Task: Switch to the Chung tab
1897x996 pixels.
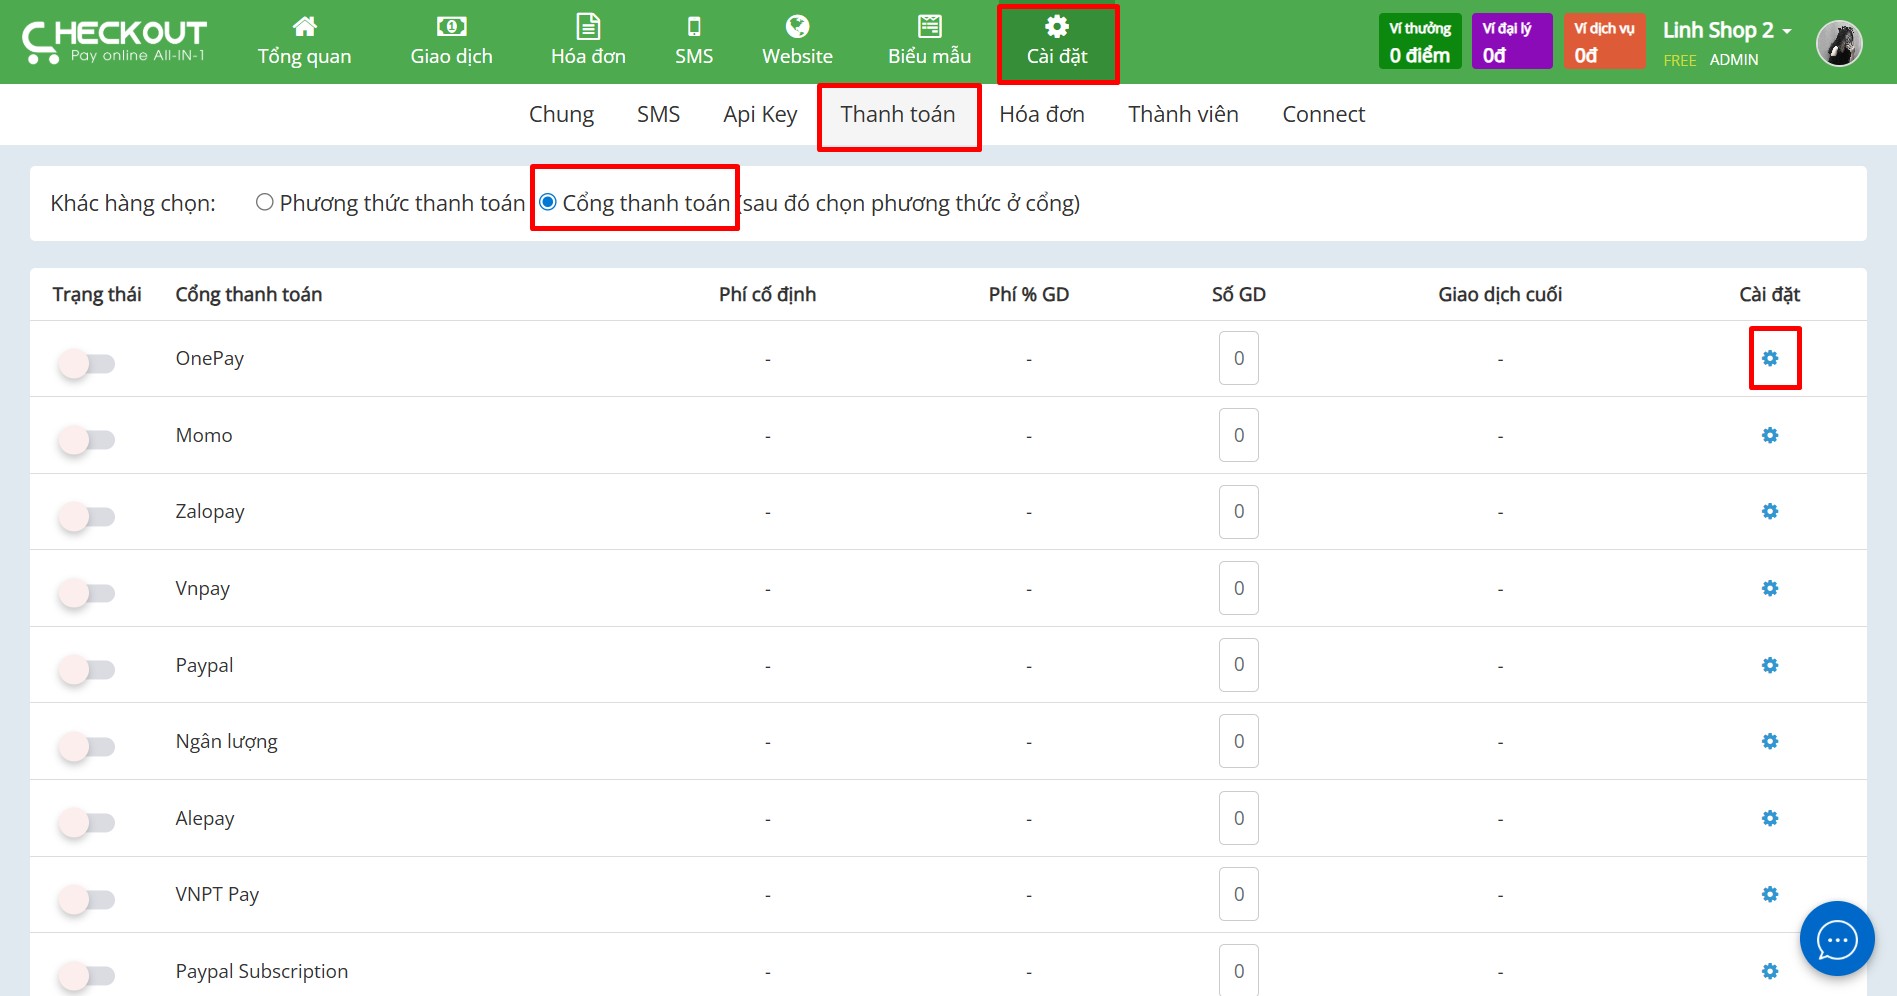Action: [561, 114]
